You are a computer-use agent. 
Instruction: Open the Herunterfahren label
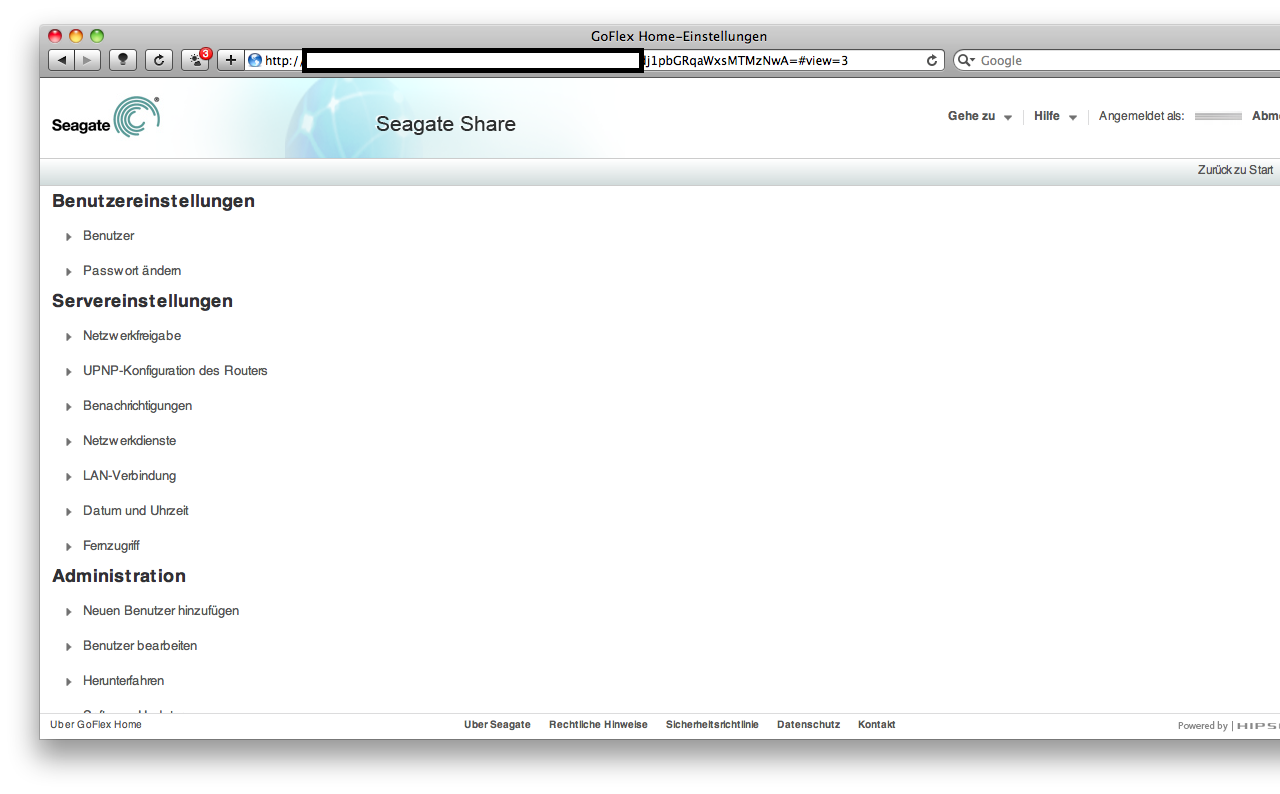pos(123,681)
